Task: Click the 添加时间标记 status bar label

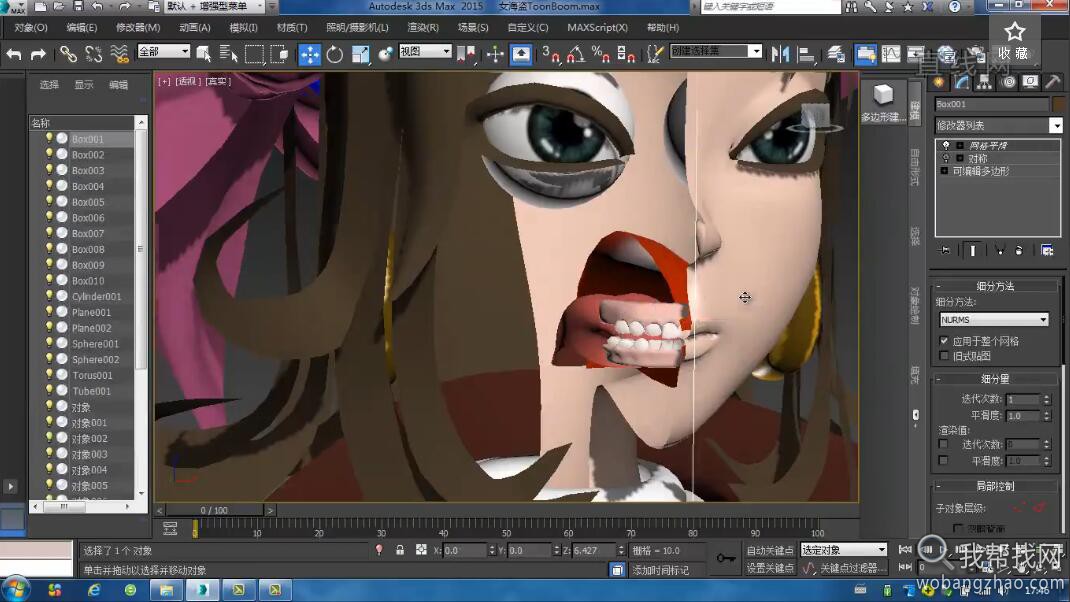Action: point(660,569)
